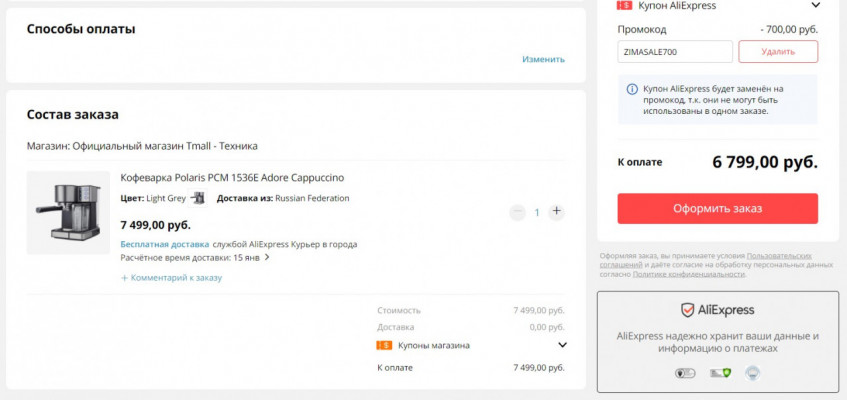Expand delivery time details chevron
This screenshot has height=400, width=847.
[267, 257]
